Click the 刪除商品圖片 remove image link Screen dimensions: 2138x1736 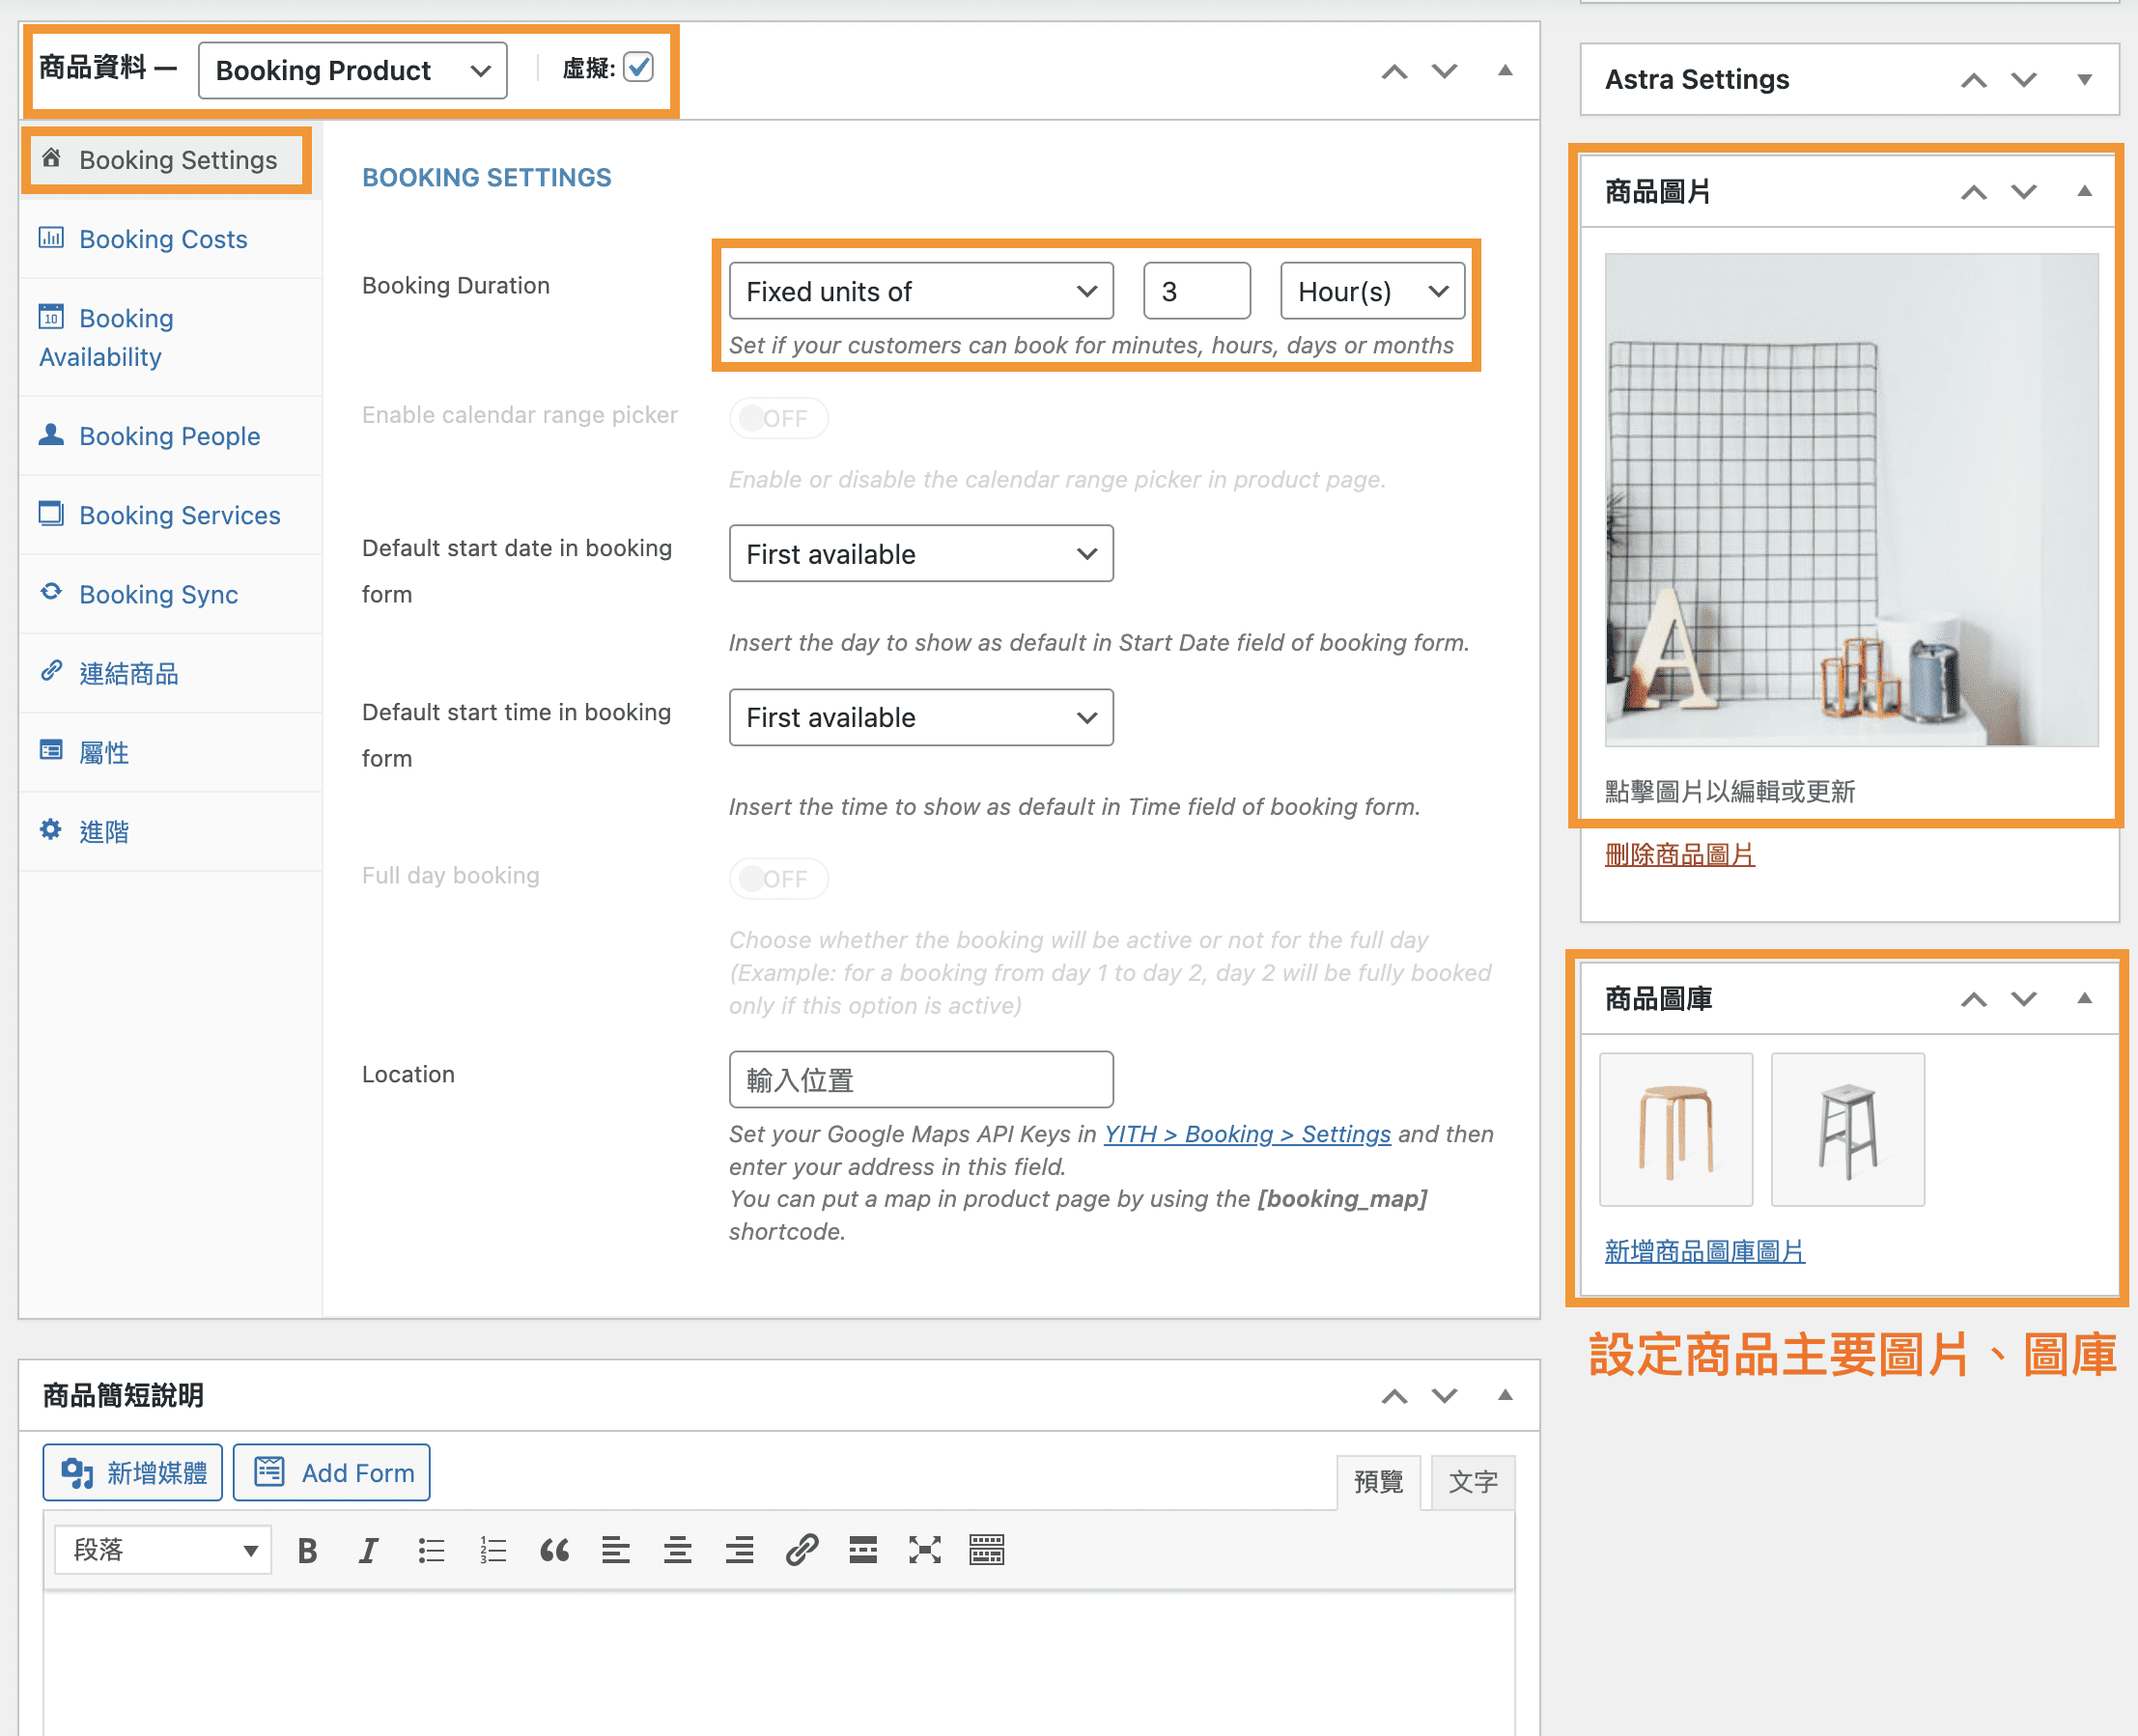pyautogui.click(x=1679, y=855)
